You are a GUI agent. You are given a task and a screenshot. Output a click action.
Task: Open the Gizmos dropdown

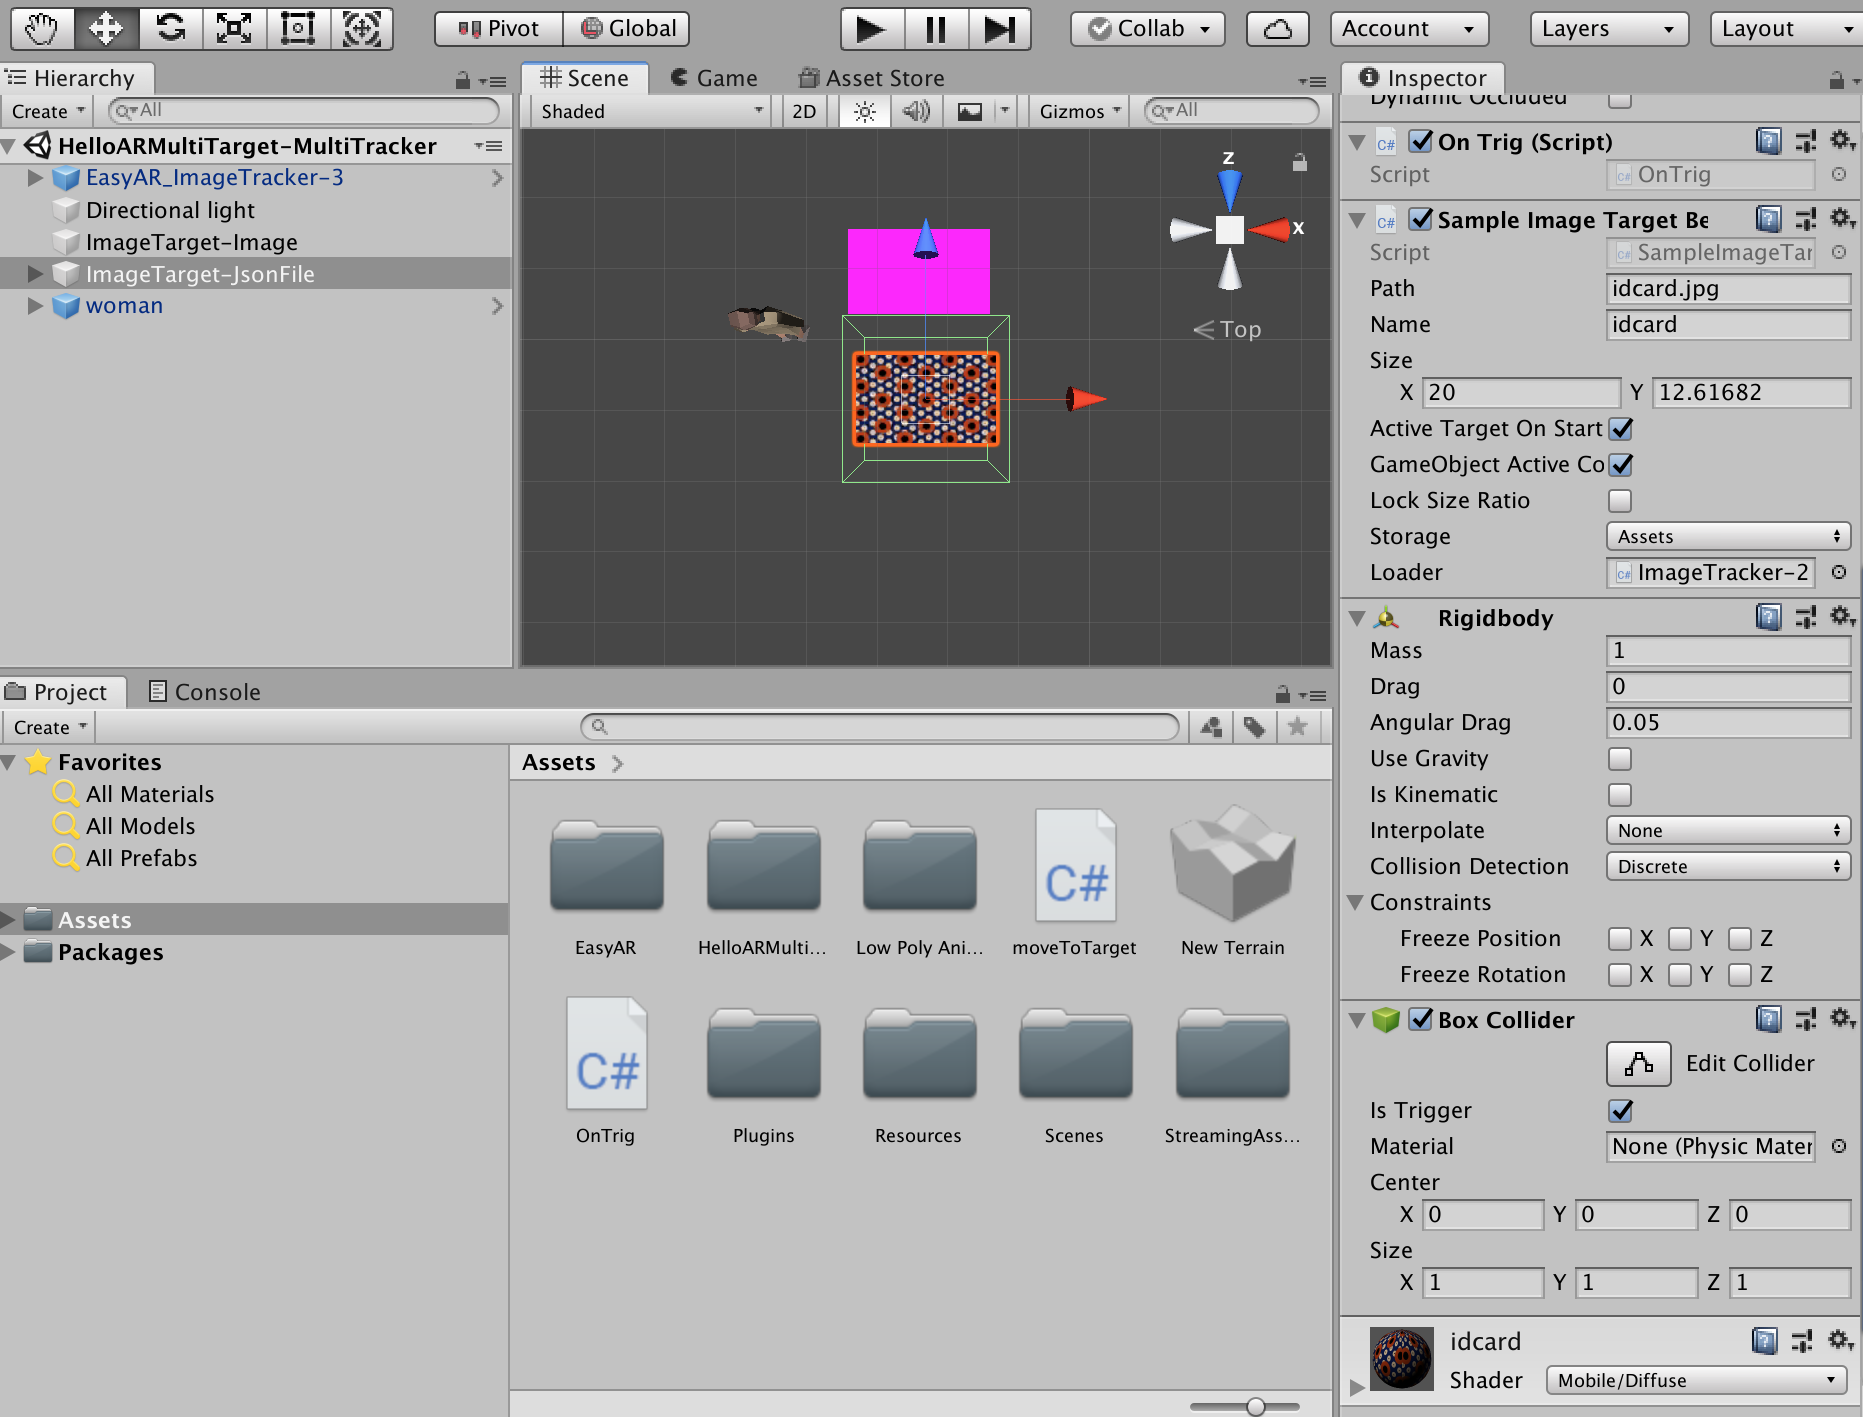[1080, 111]
